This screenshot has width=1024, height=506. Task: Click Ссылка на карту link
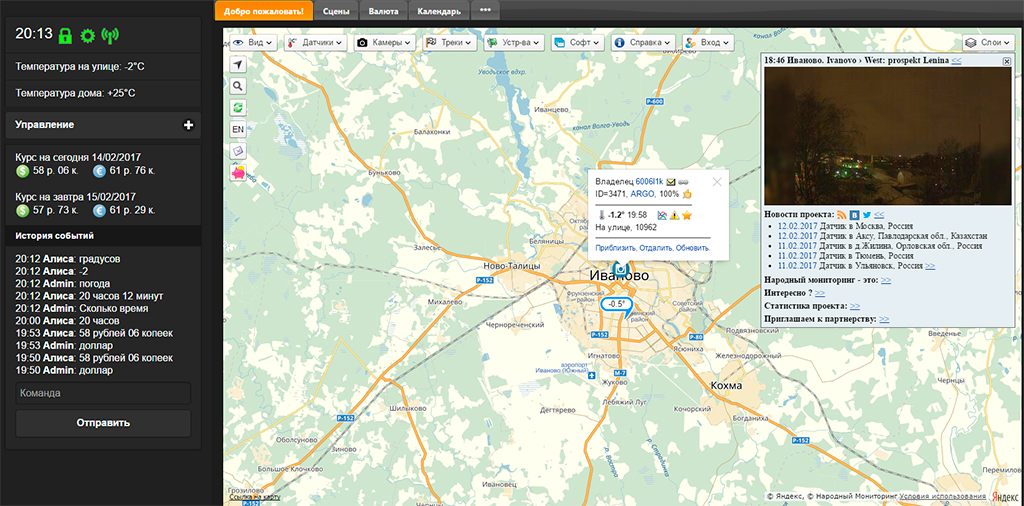(x=254, y=497)
